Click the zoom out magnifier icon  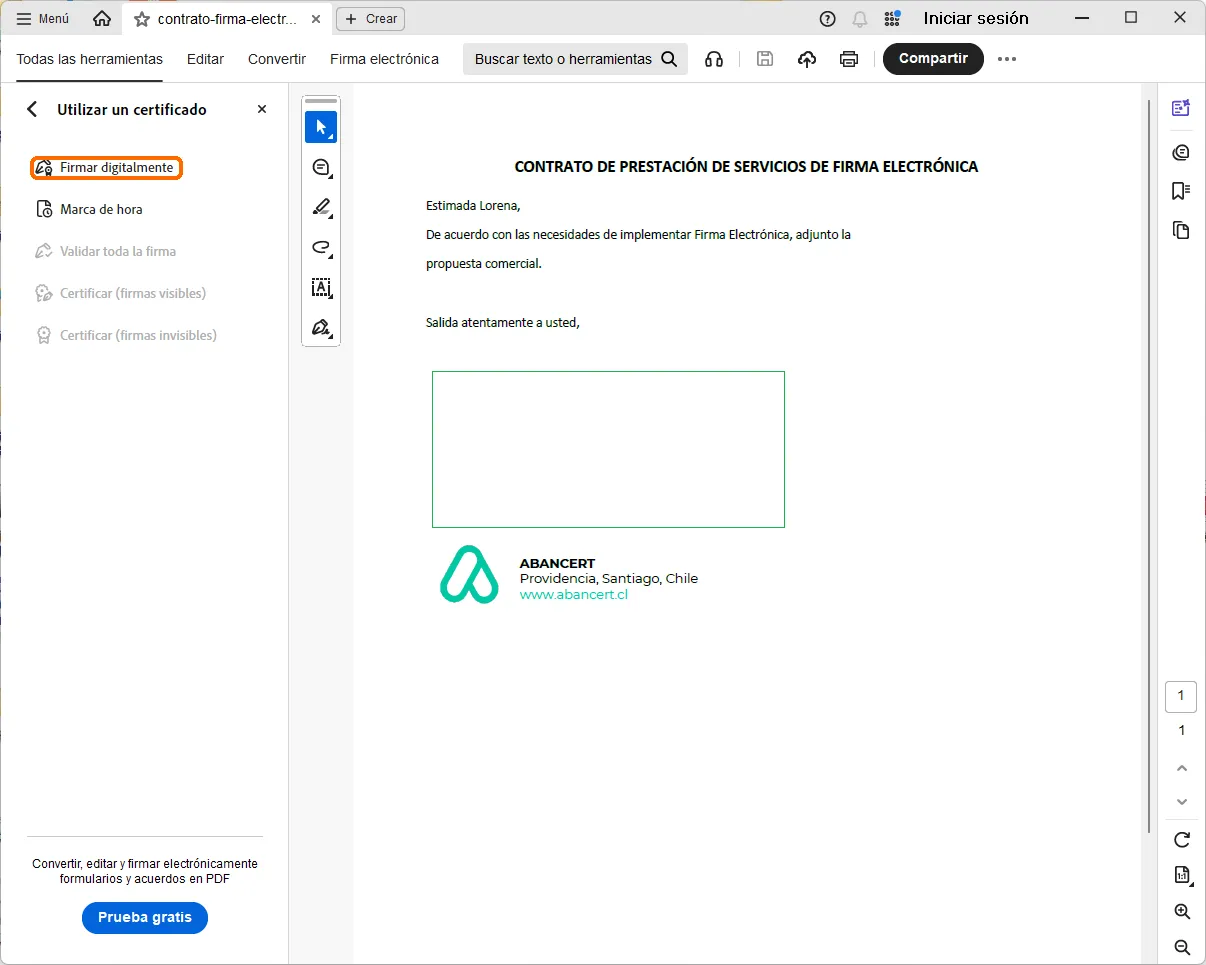point(1182,947)
